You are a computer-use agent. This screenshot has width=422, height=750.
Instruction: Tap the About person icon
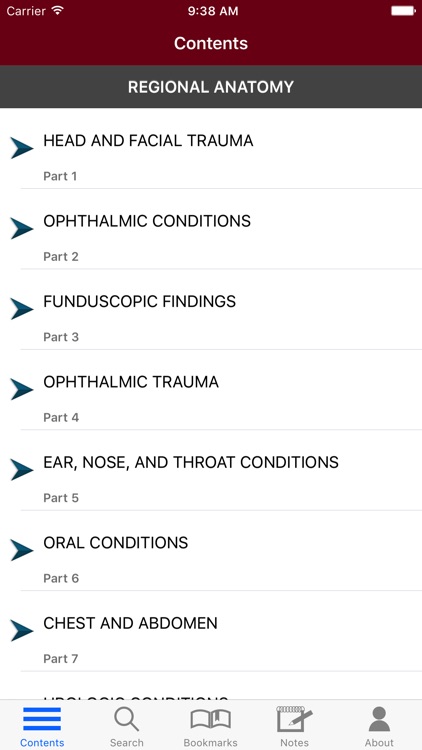coord(379,719)
